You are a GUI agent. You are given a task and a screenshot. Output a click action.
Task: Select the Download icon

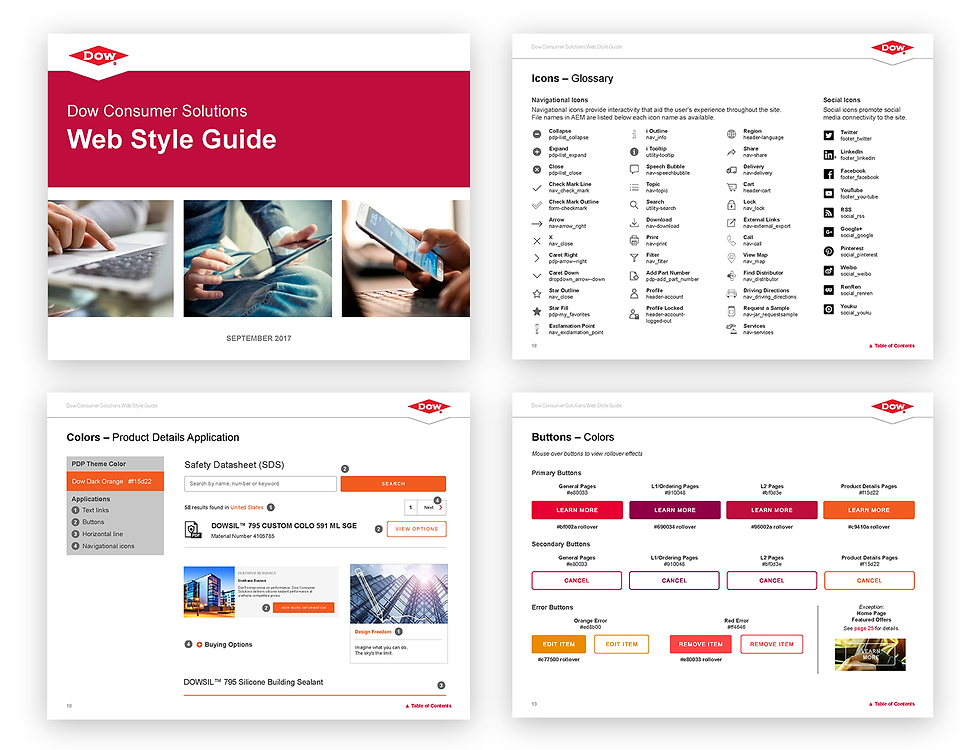[634, 222]
